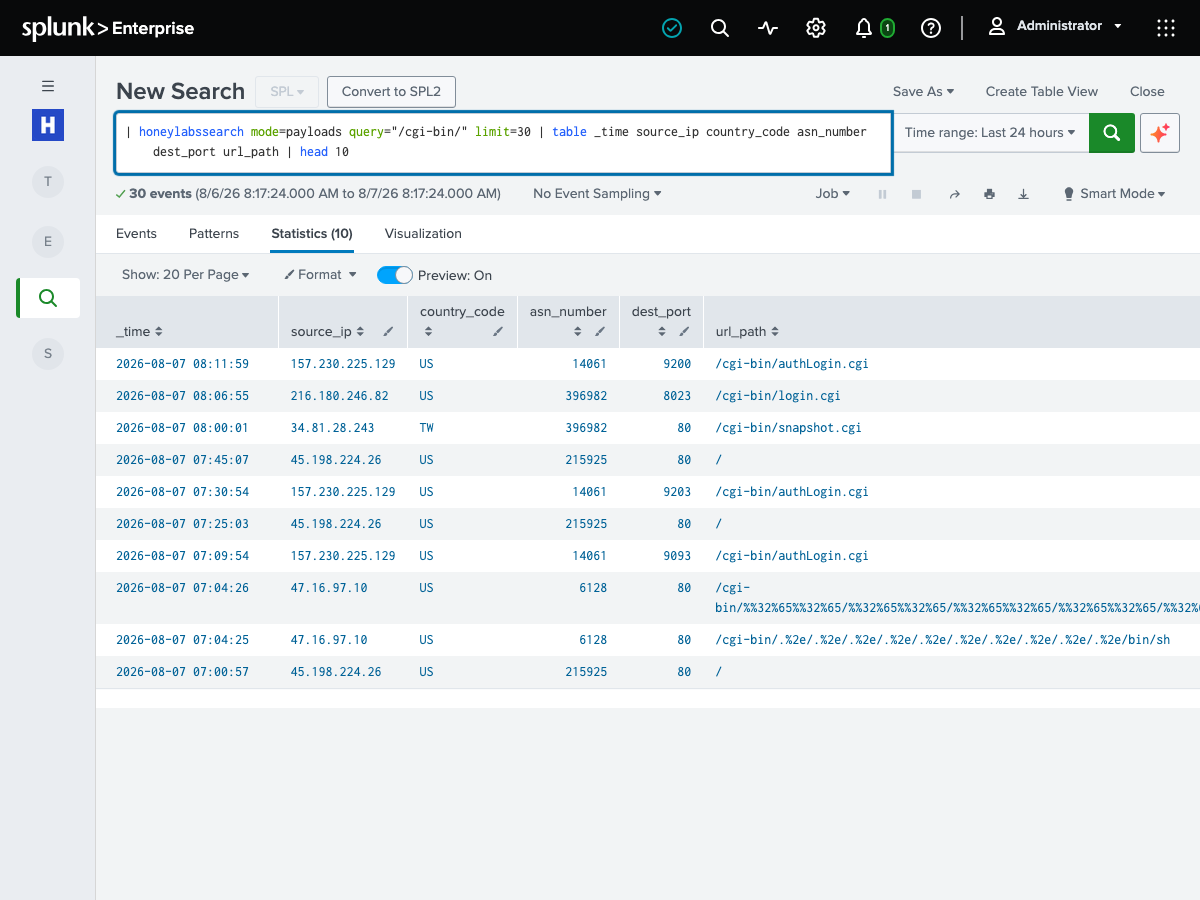Select the Statistics (10) tab
Screen dimensions: 1200x900
(x=312, y=233)
